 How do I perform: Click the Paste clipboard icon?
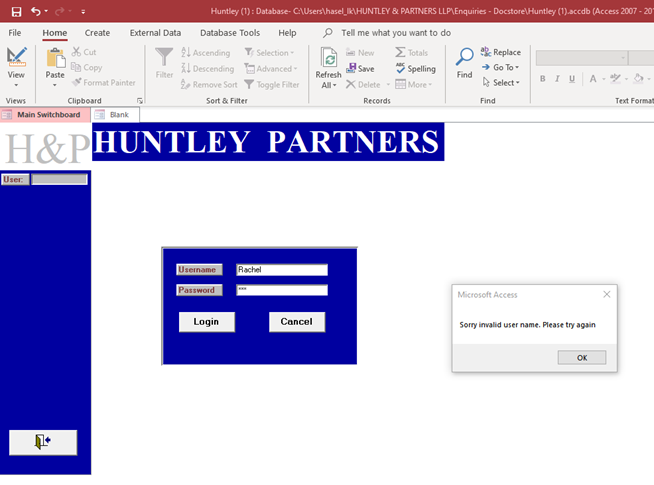coord(55,58)
